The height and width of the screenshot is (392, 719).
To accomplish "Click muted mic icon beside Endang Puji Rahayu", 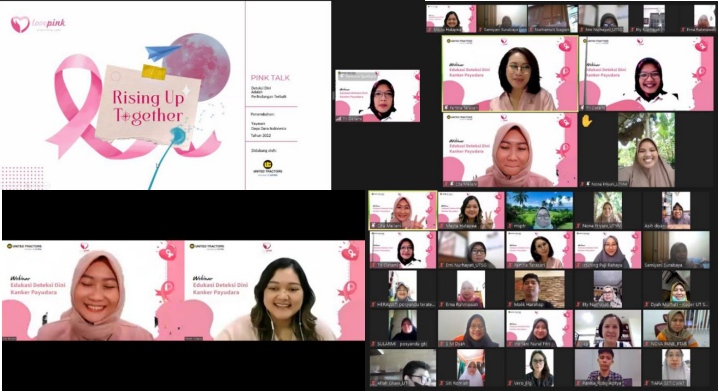I will 579,265.
